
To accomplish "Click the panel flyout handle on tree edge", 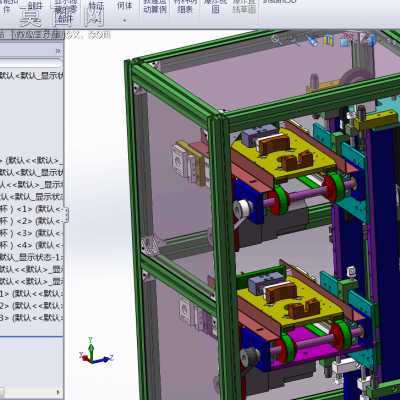I will point(66,214).
